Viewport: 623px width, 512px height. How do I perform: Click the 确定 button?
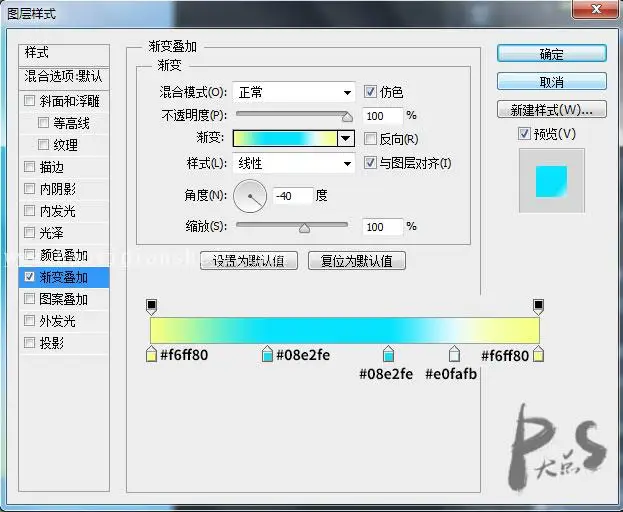(x=552, y=53)
